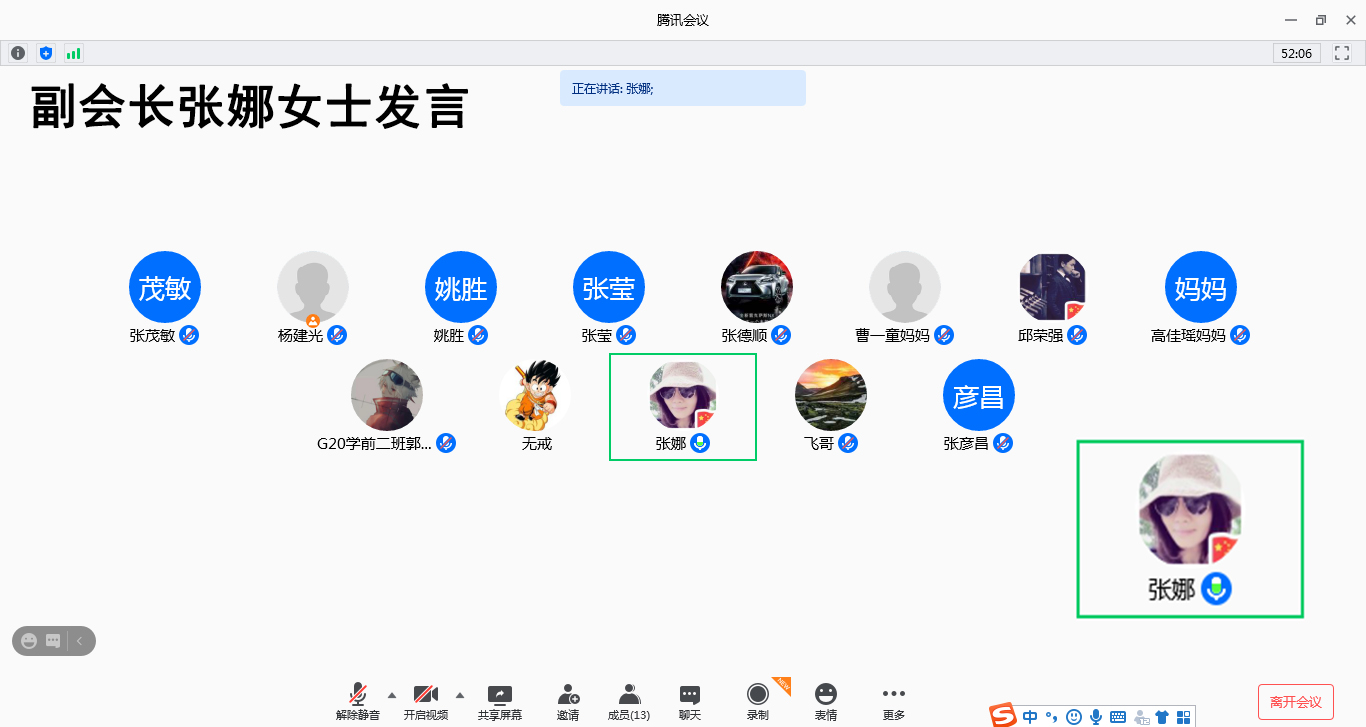Open the 聊天 chat panel
The image size is (1366, 727).
point(690,702)
